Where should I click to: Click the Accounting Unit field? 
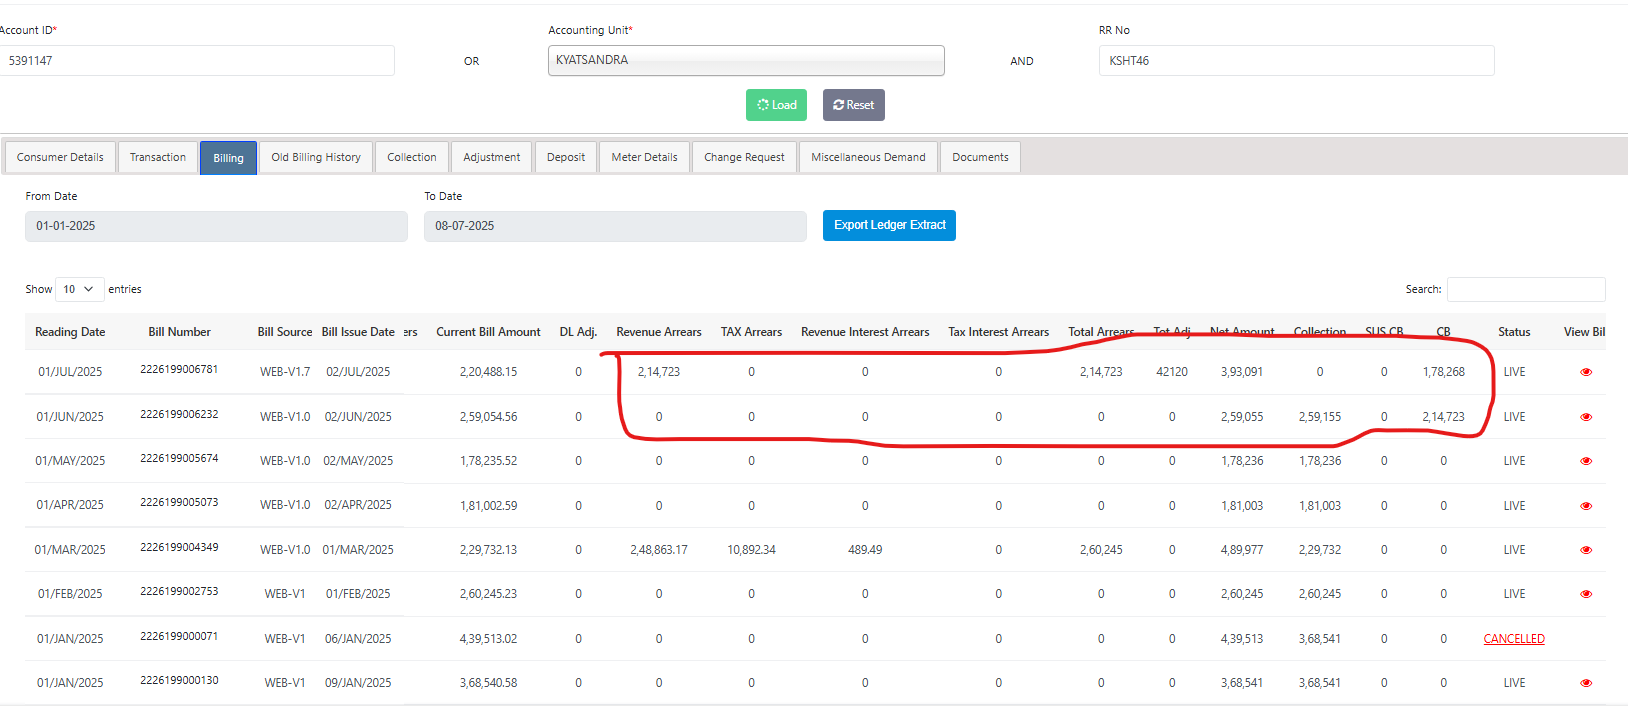click(x=746, y=60)
